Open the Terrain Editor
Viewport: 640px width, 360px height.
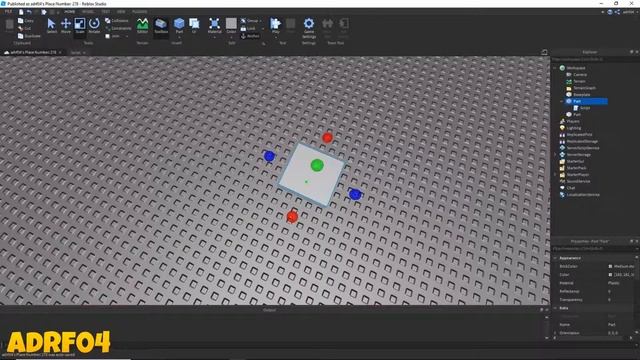pyautogui.click(x=142, y=25)
